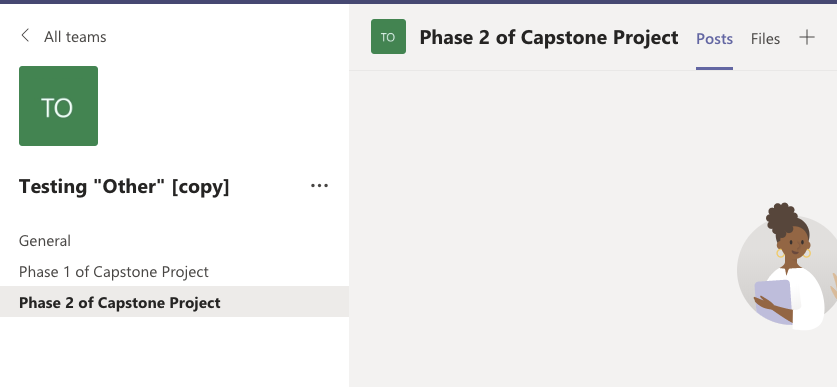Open the Files tab
Screen dimensions: 837x387
(x=765, y=38)
